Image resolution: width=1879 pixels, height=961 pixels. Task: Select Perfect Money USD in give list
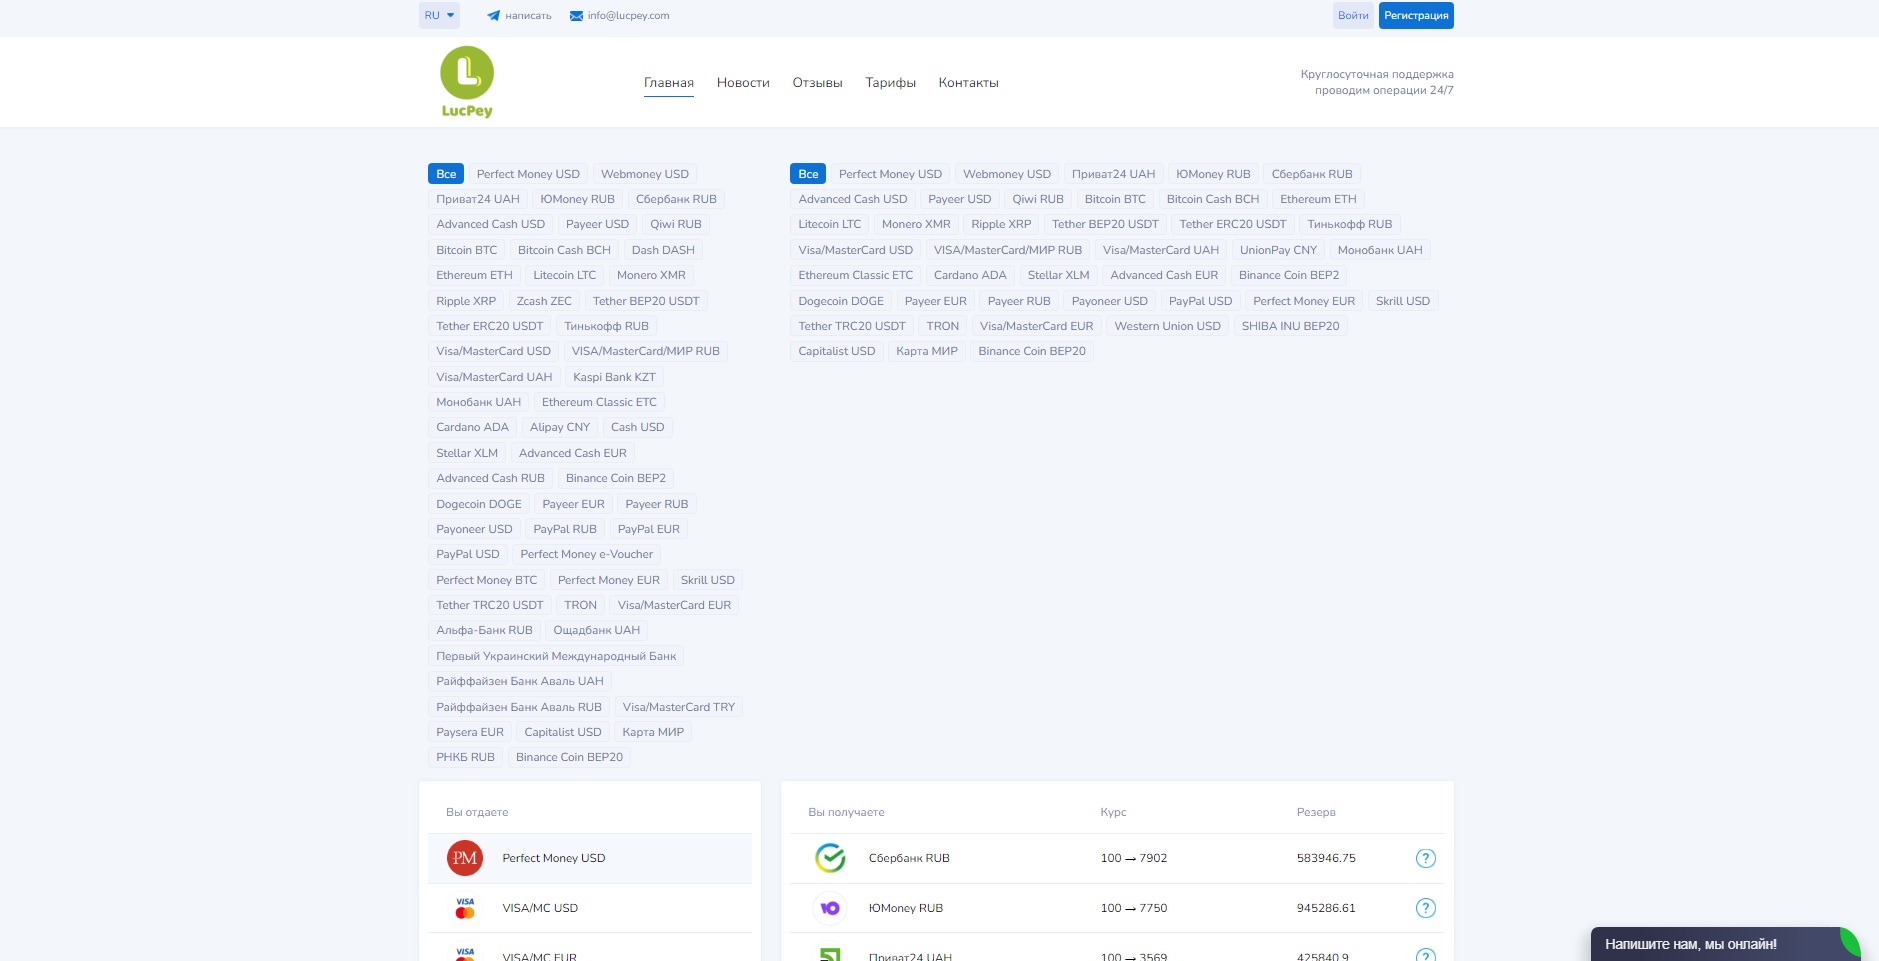[590, 858]
